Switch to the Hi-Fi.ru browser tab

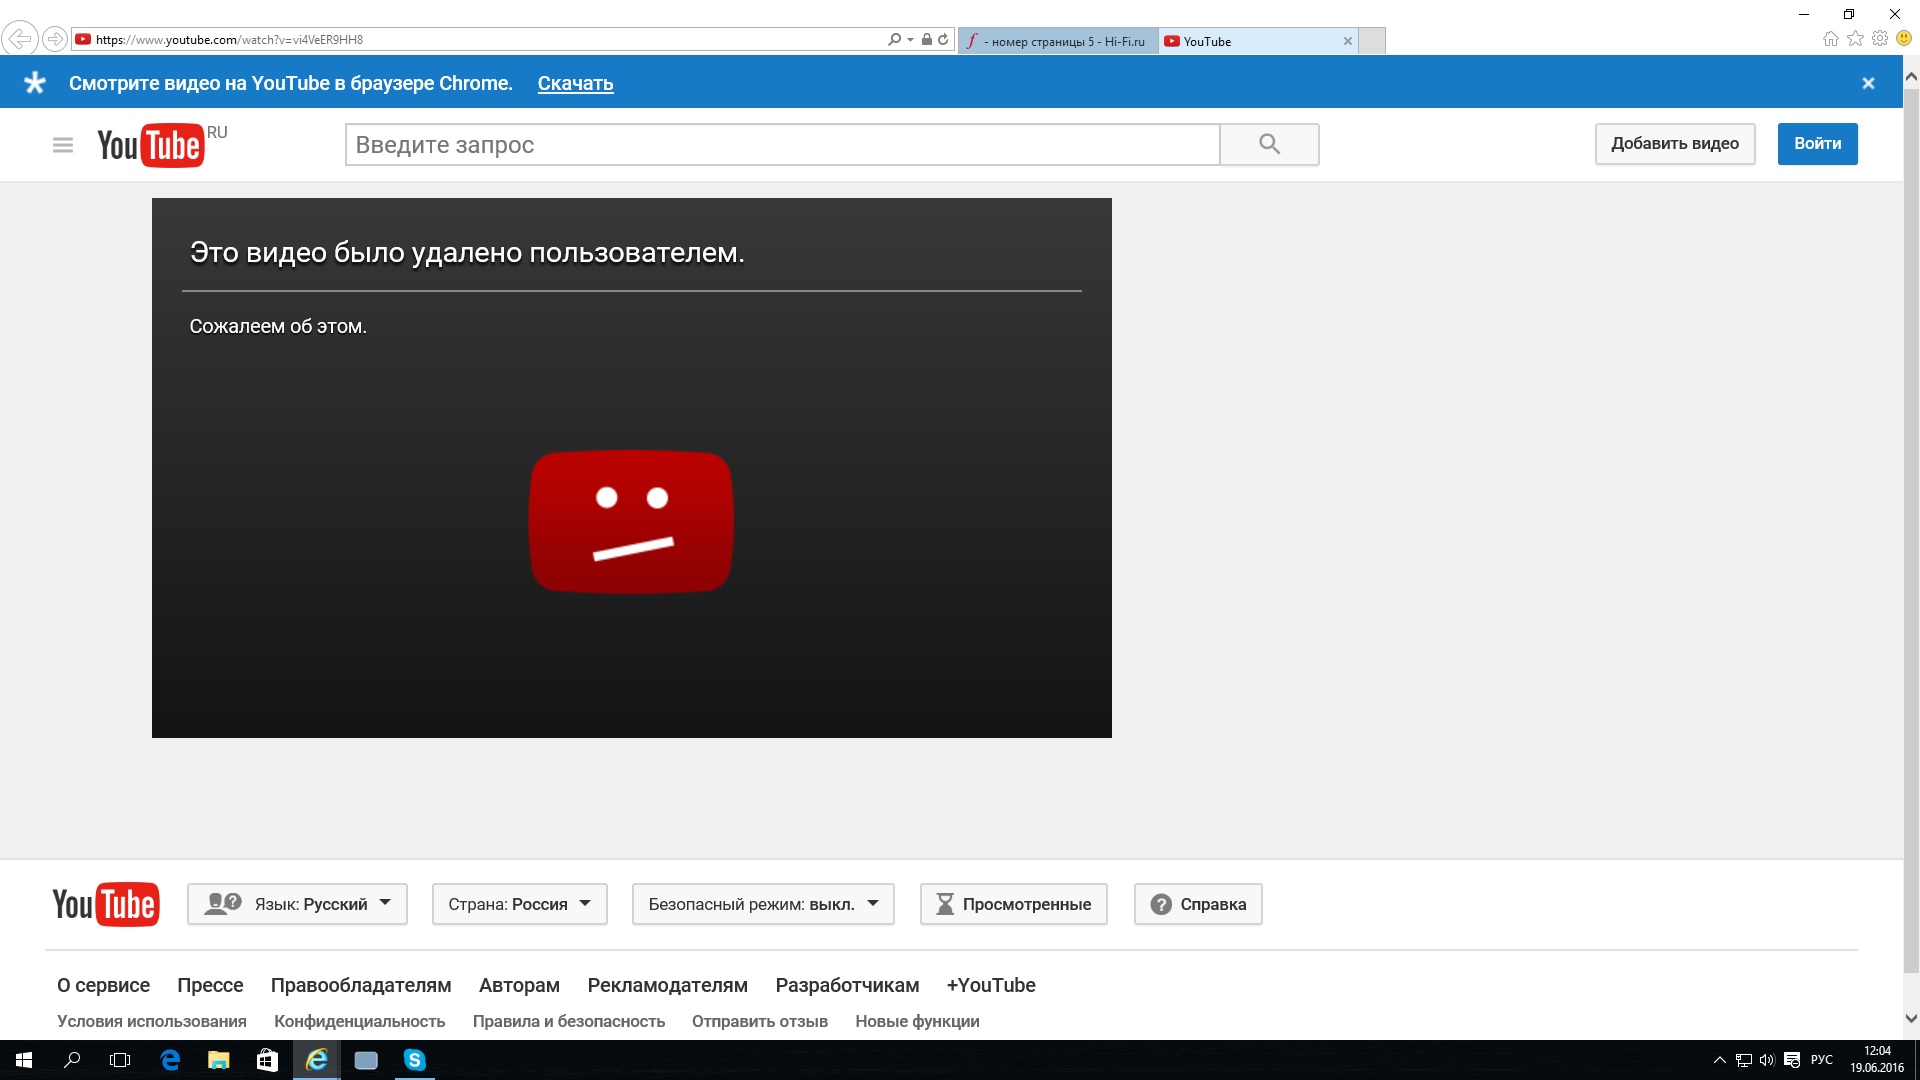point(1058,41)
